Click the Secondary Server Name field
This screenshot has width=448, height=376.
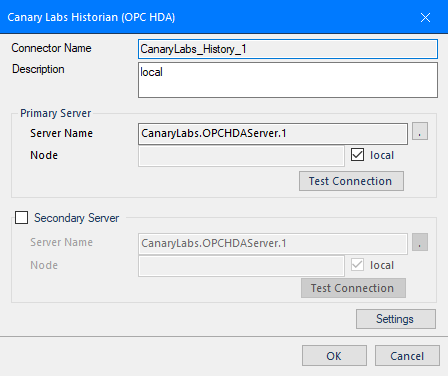click(273, 243)
